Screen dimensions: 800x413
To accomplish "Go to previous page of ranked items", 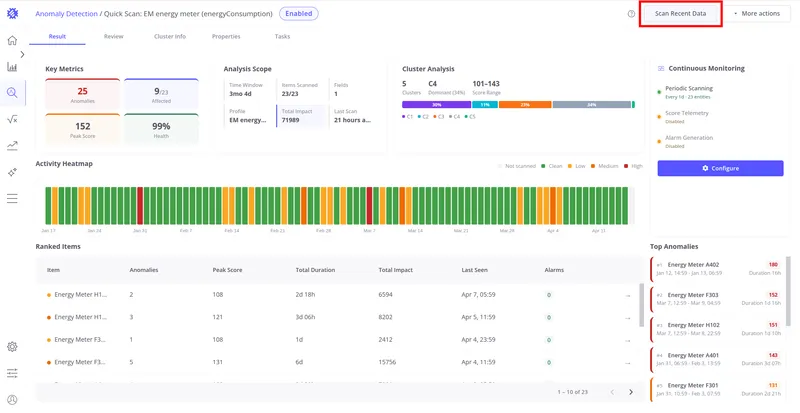I will point(612,392).
